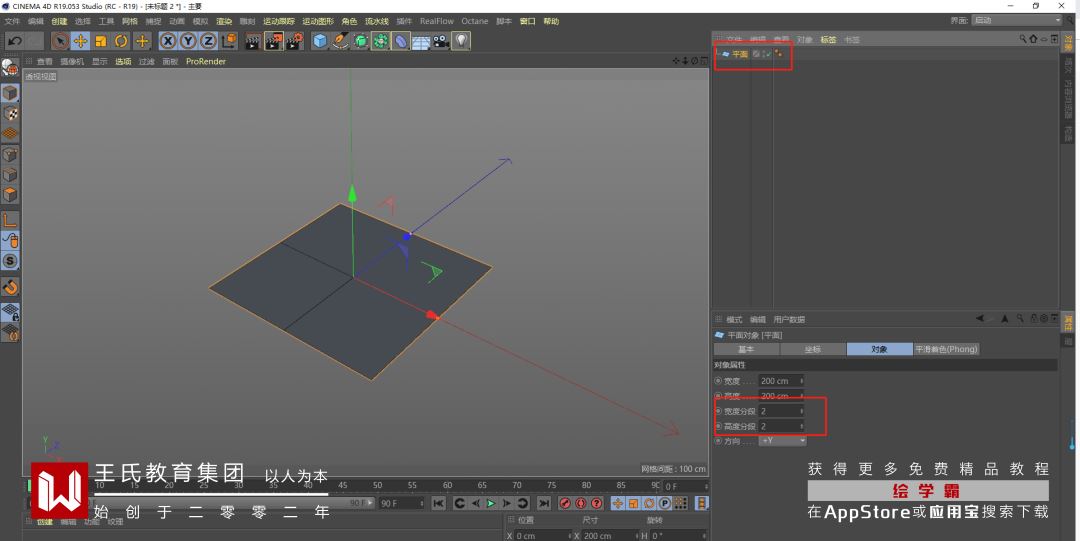
Task: Toggle the X axis lock
Action: pyautogui.click(x=167, y=41)
